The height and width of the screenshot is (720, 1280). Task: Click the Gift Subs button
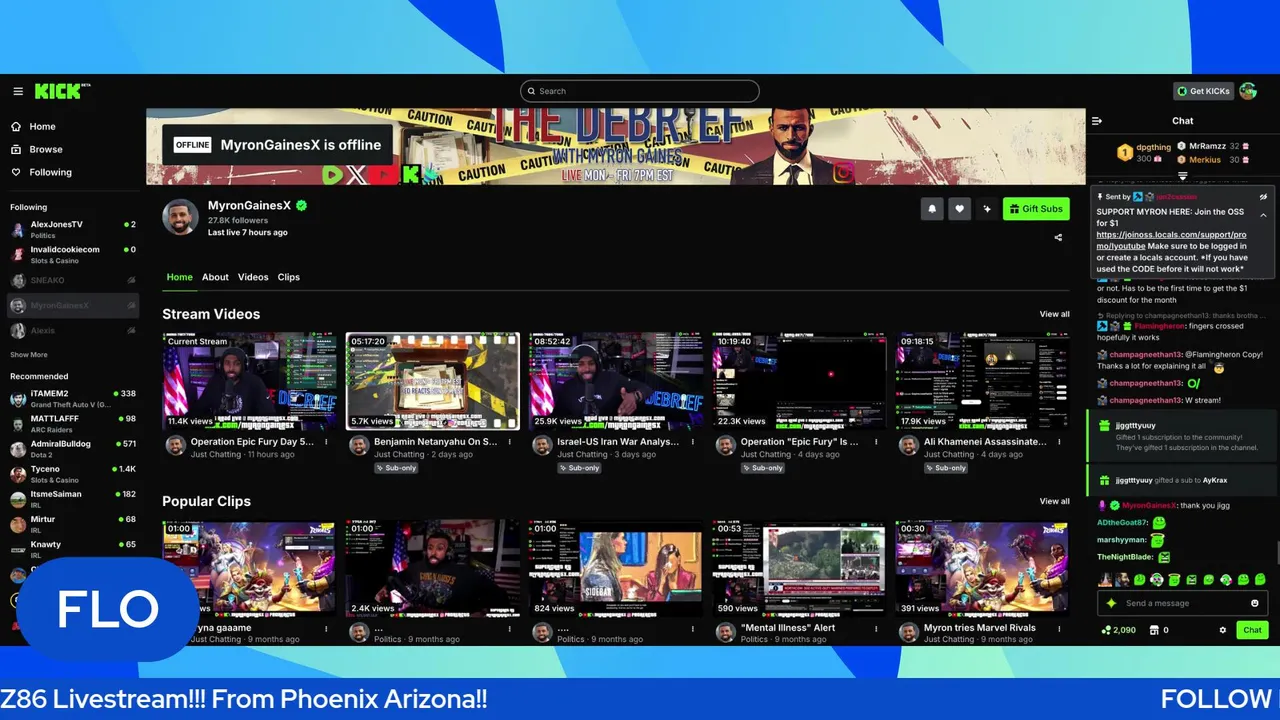tap(1036, 209)
